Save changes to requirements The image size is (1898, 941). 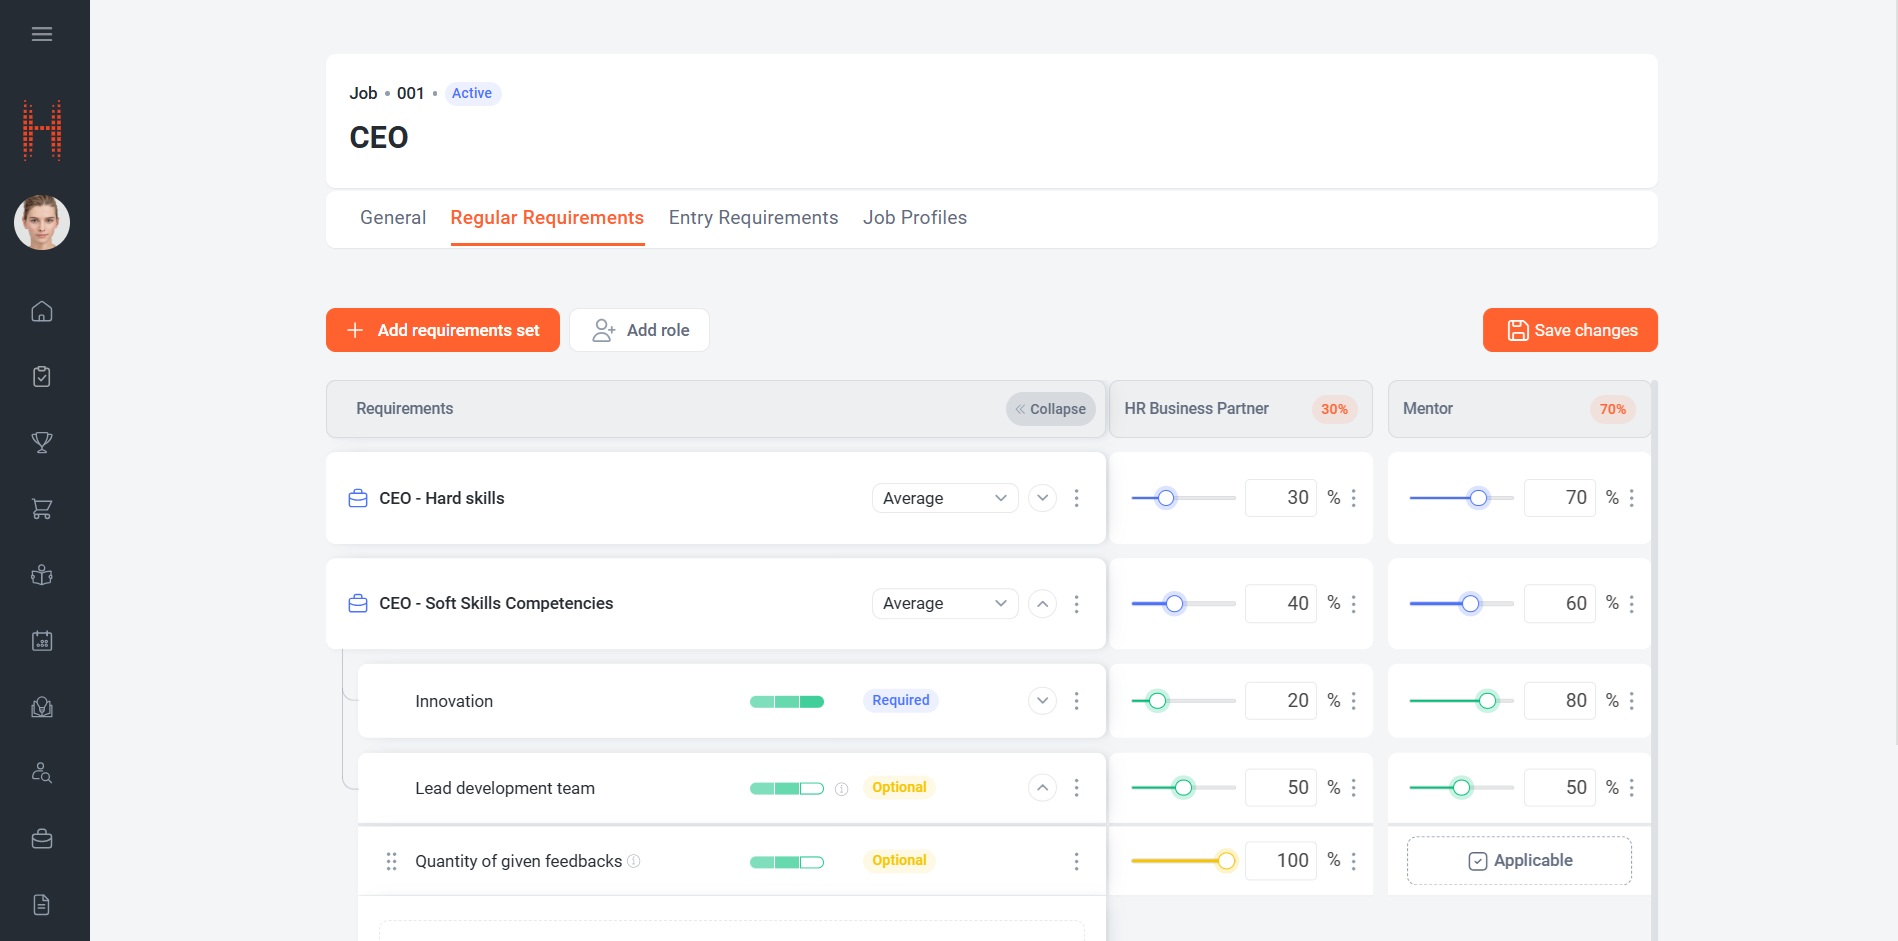[x=1570, y=330]
